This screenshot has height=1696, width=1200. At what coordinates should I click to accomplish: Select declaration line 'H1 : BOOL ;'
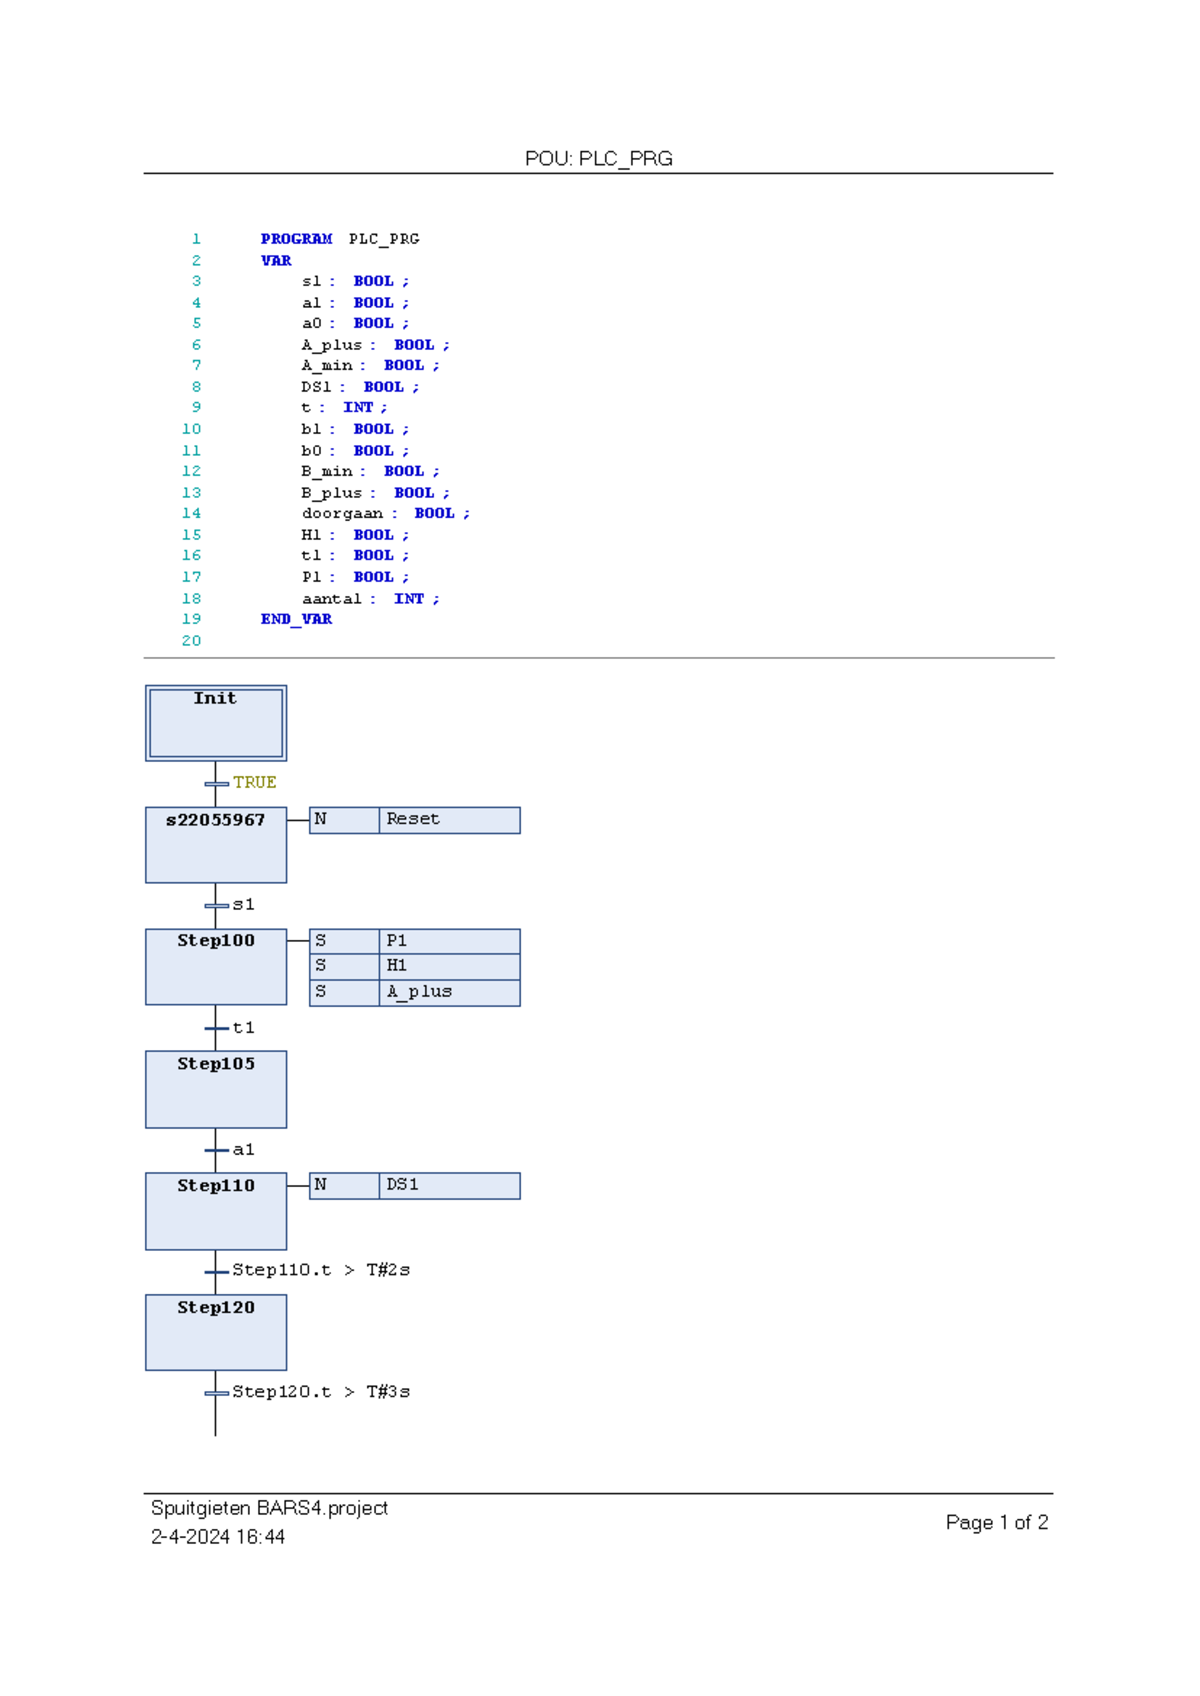(x=355, y=535)
